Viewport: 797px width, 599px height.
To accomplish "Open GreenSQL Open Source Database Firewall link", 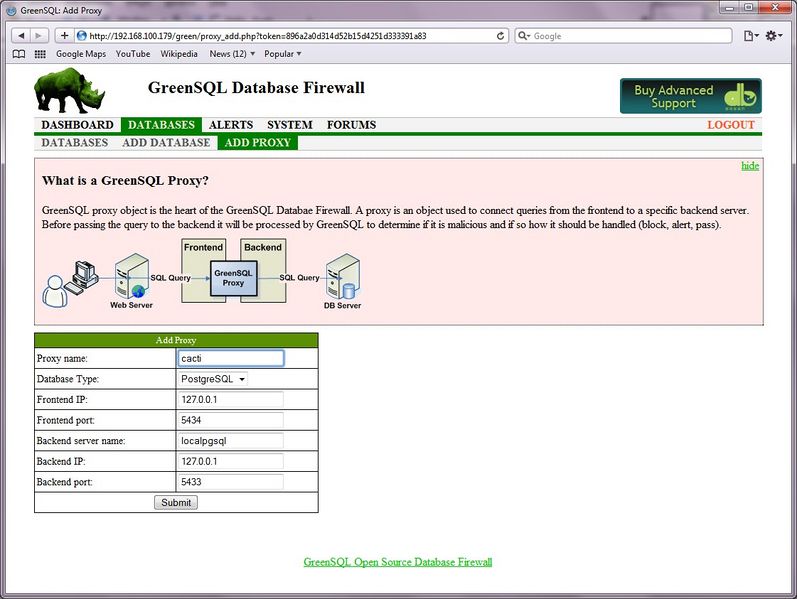I will tap(398, 562).
